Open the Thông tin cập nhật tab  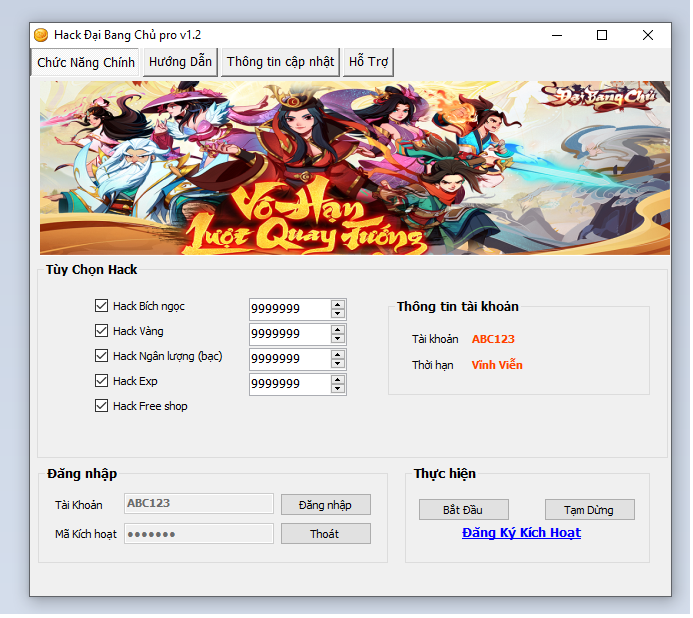tap(280, 62)
